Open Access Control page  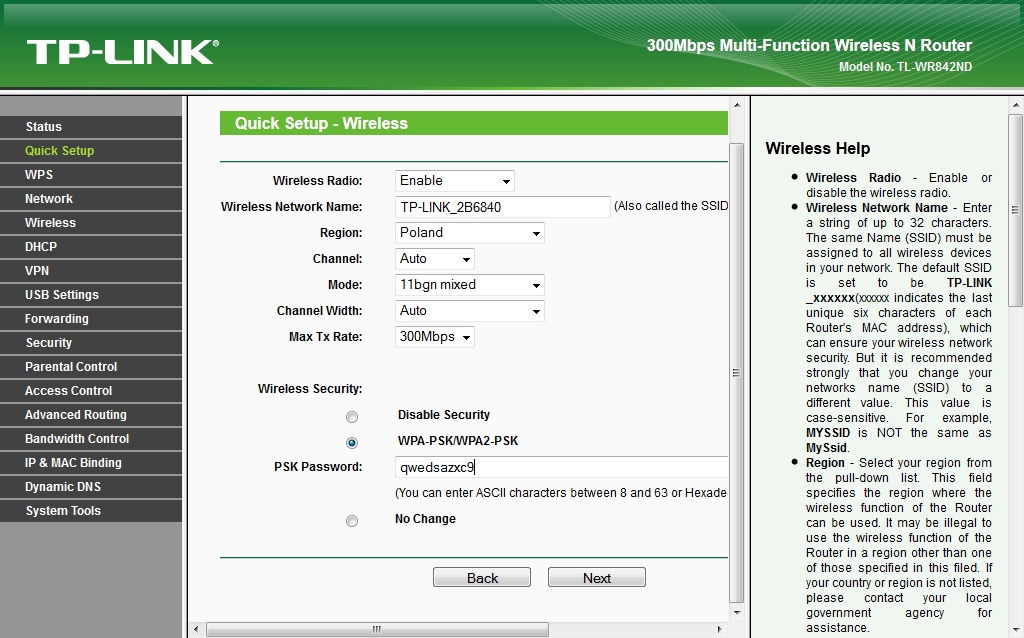click(91, 391)
